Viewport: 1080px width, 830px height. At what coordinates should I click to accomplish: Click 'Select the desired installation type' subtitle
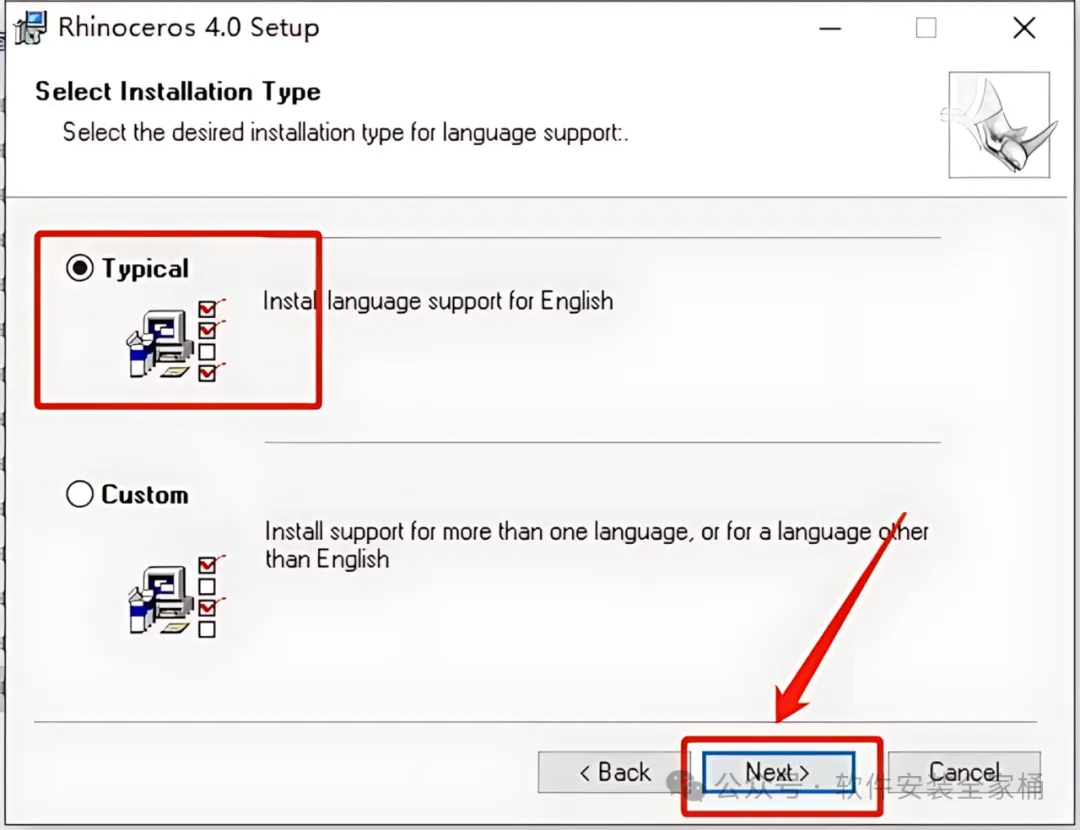click(x=345, y=132)
